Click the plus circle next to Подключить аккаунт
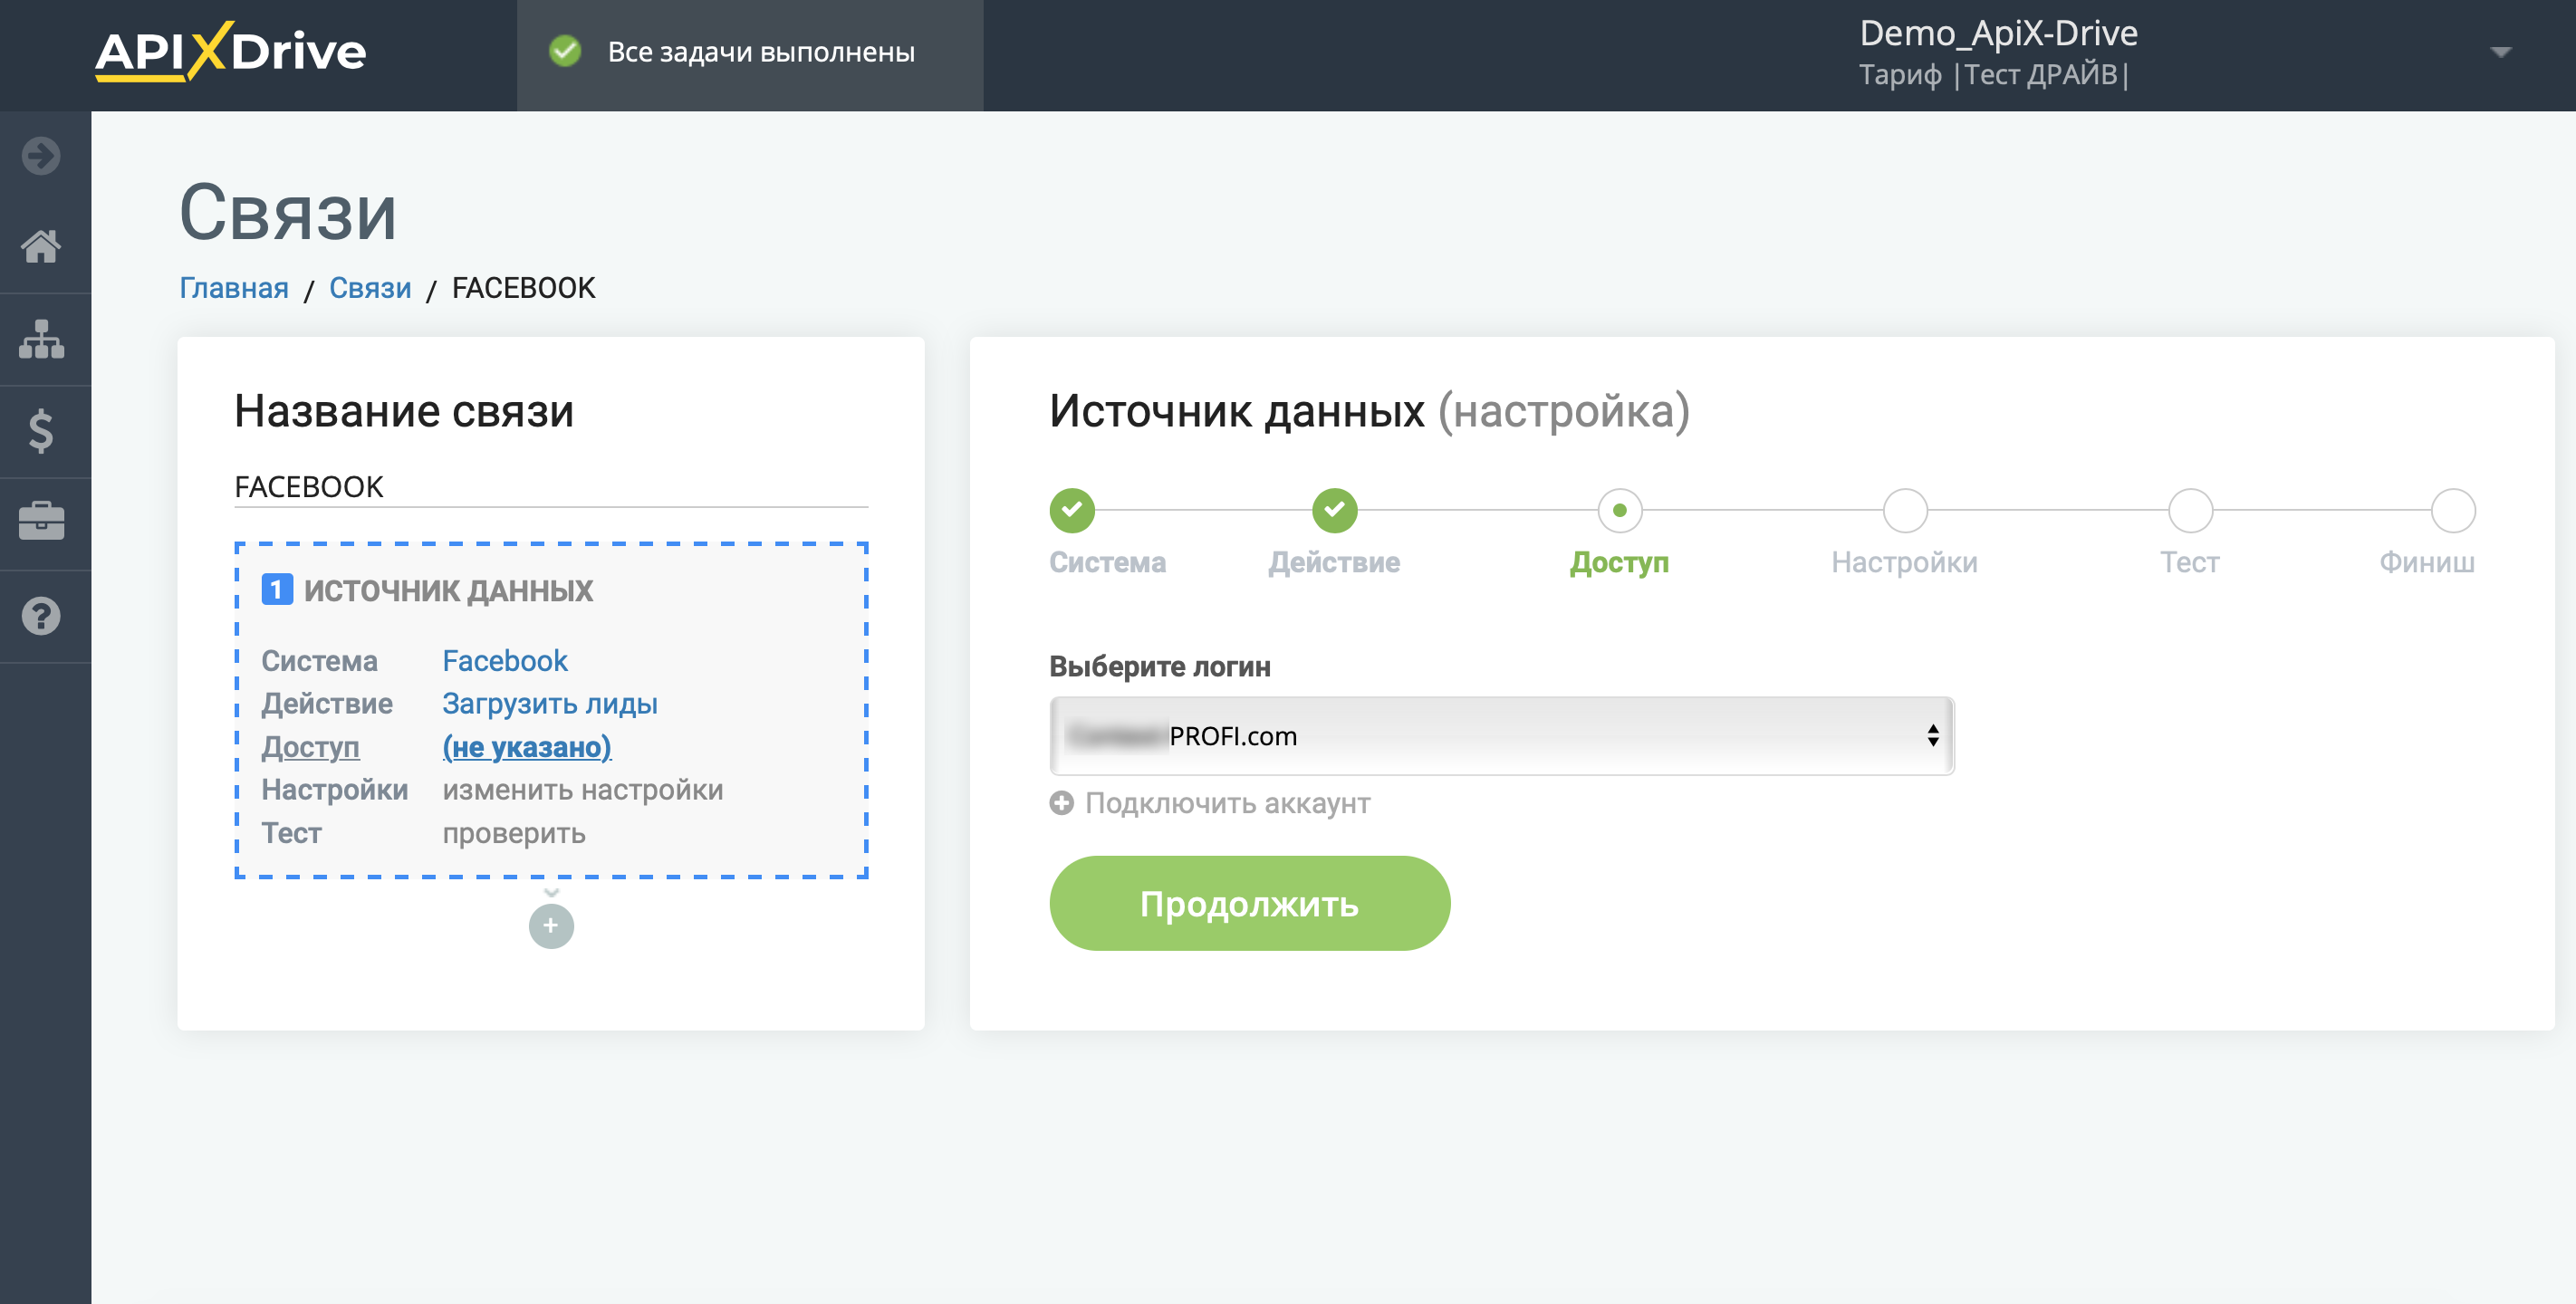Viewport: 2576px width, 1304px height. click(1061, 803)
